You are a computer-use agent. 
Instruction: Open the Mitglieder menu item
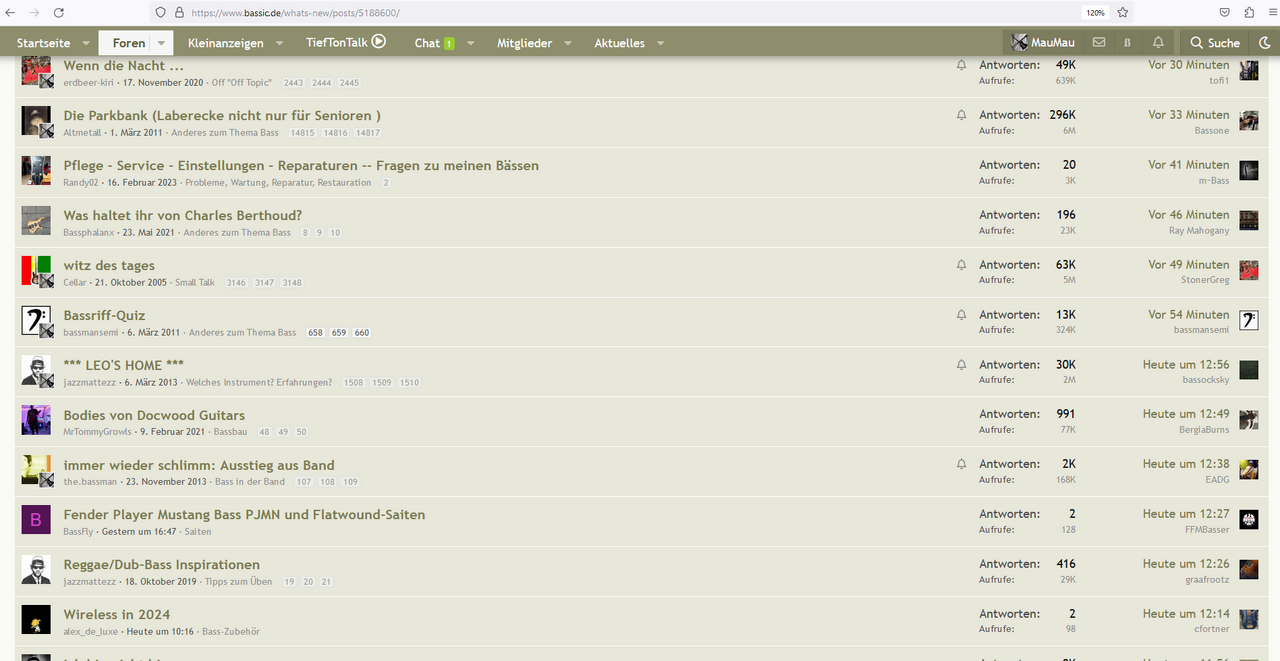[525, 43]
